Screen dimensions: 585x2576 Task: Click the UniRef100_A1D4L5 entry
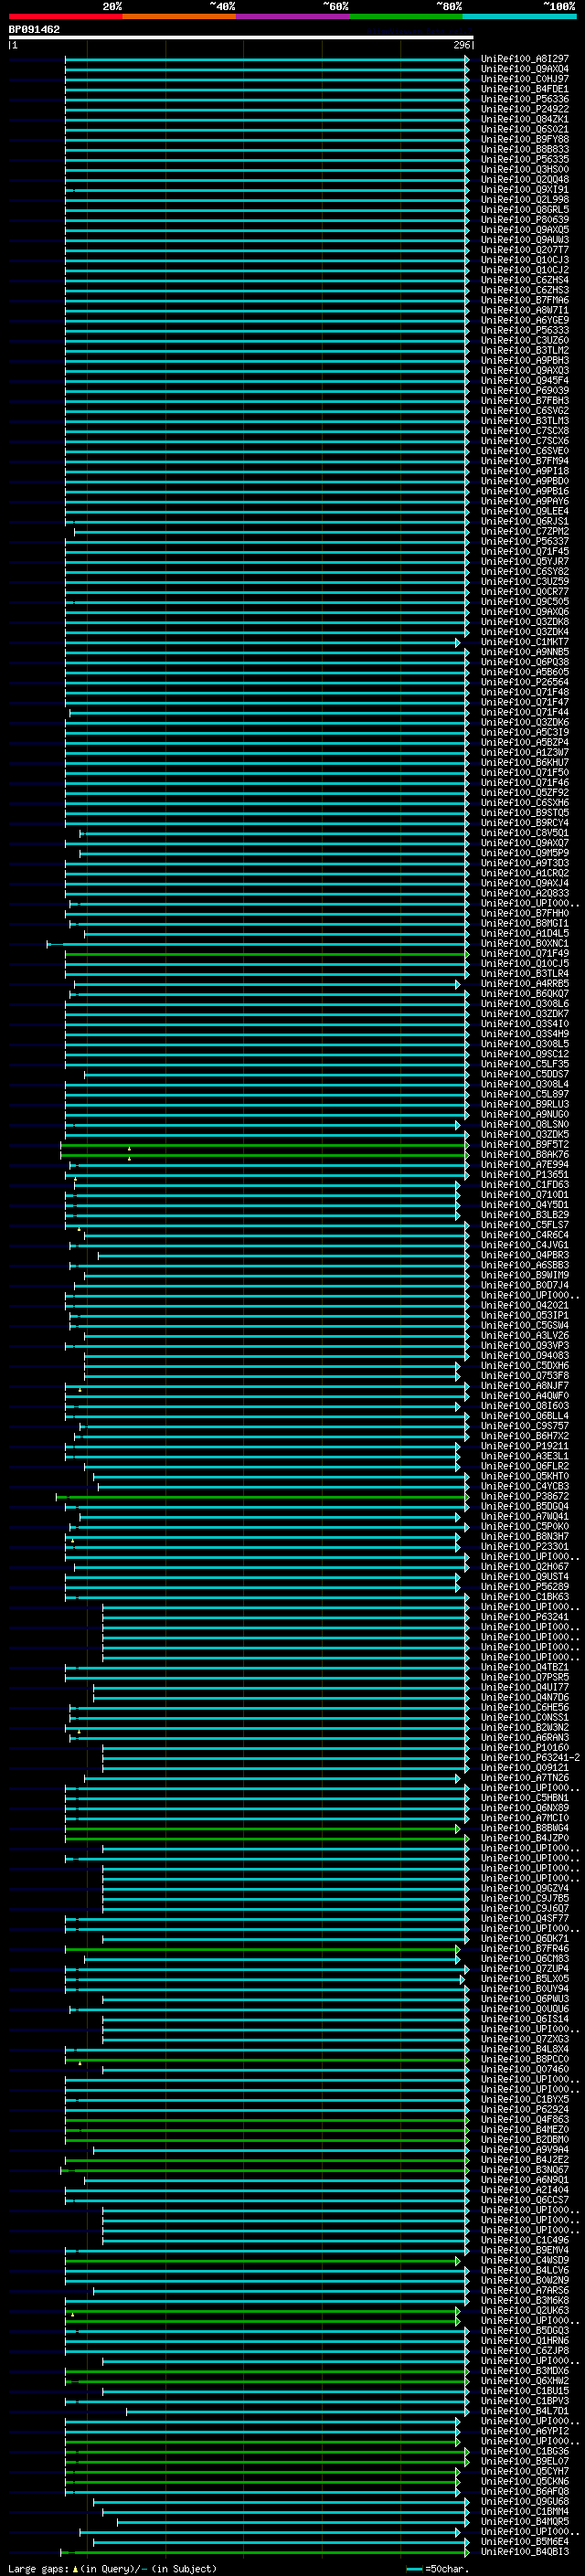point(524,933)
